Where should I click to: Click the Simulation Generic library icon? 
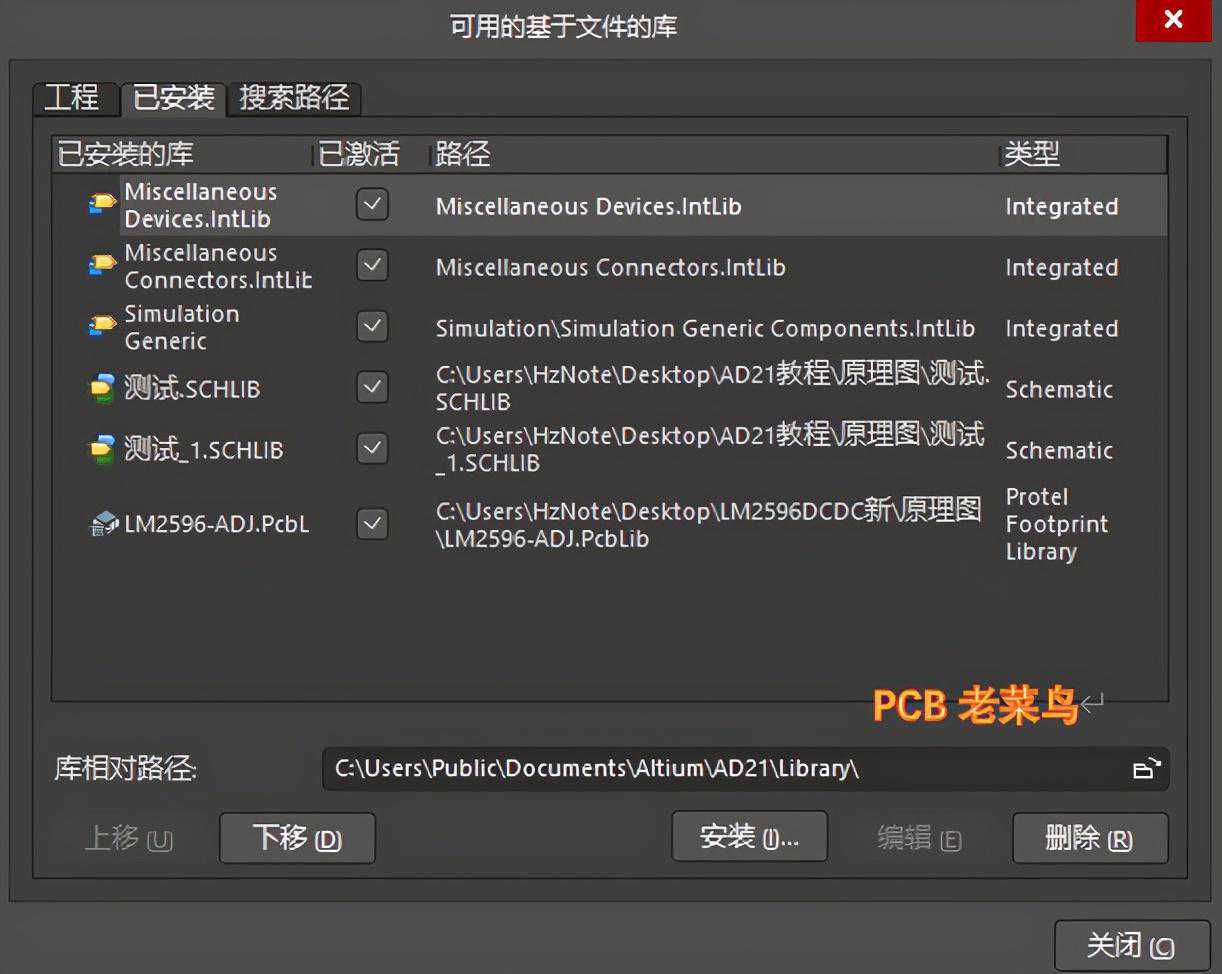coord(102,326)
